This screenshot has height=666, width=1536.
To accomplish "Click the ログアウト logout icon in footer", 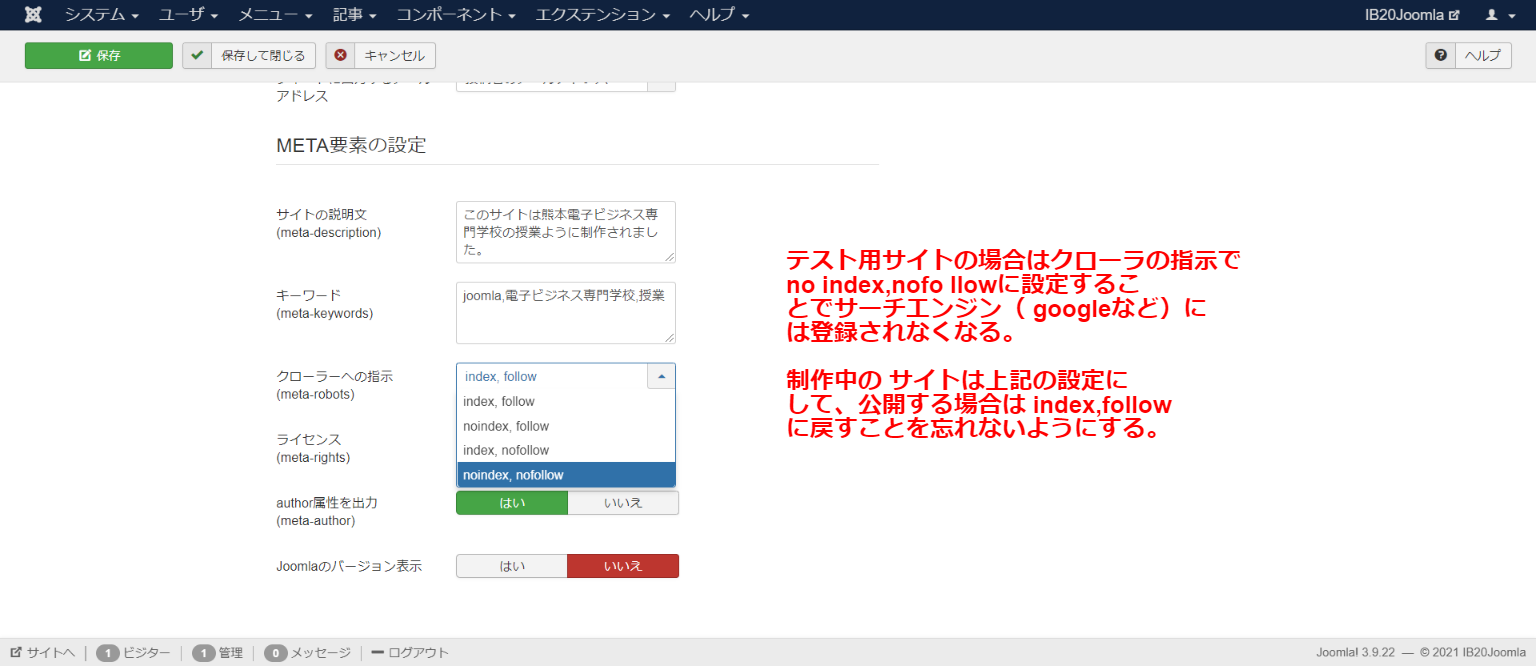I will pyautogui.click(x=378, y=653).
